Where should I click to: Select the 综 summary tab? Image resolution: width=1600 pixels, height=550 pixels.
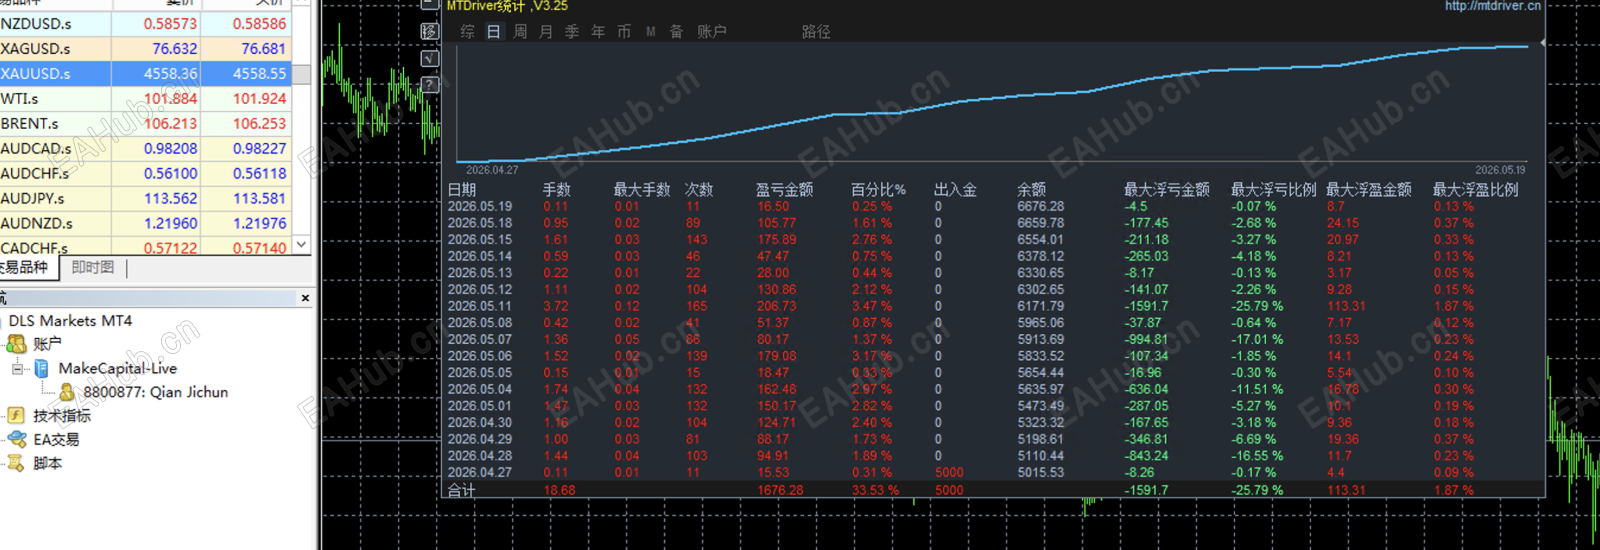pos(467,32)
